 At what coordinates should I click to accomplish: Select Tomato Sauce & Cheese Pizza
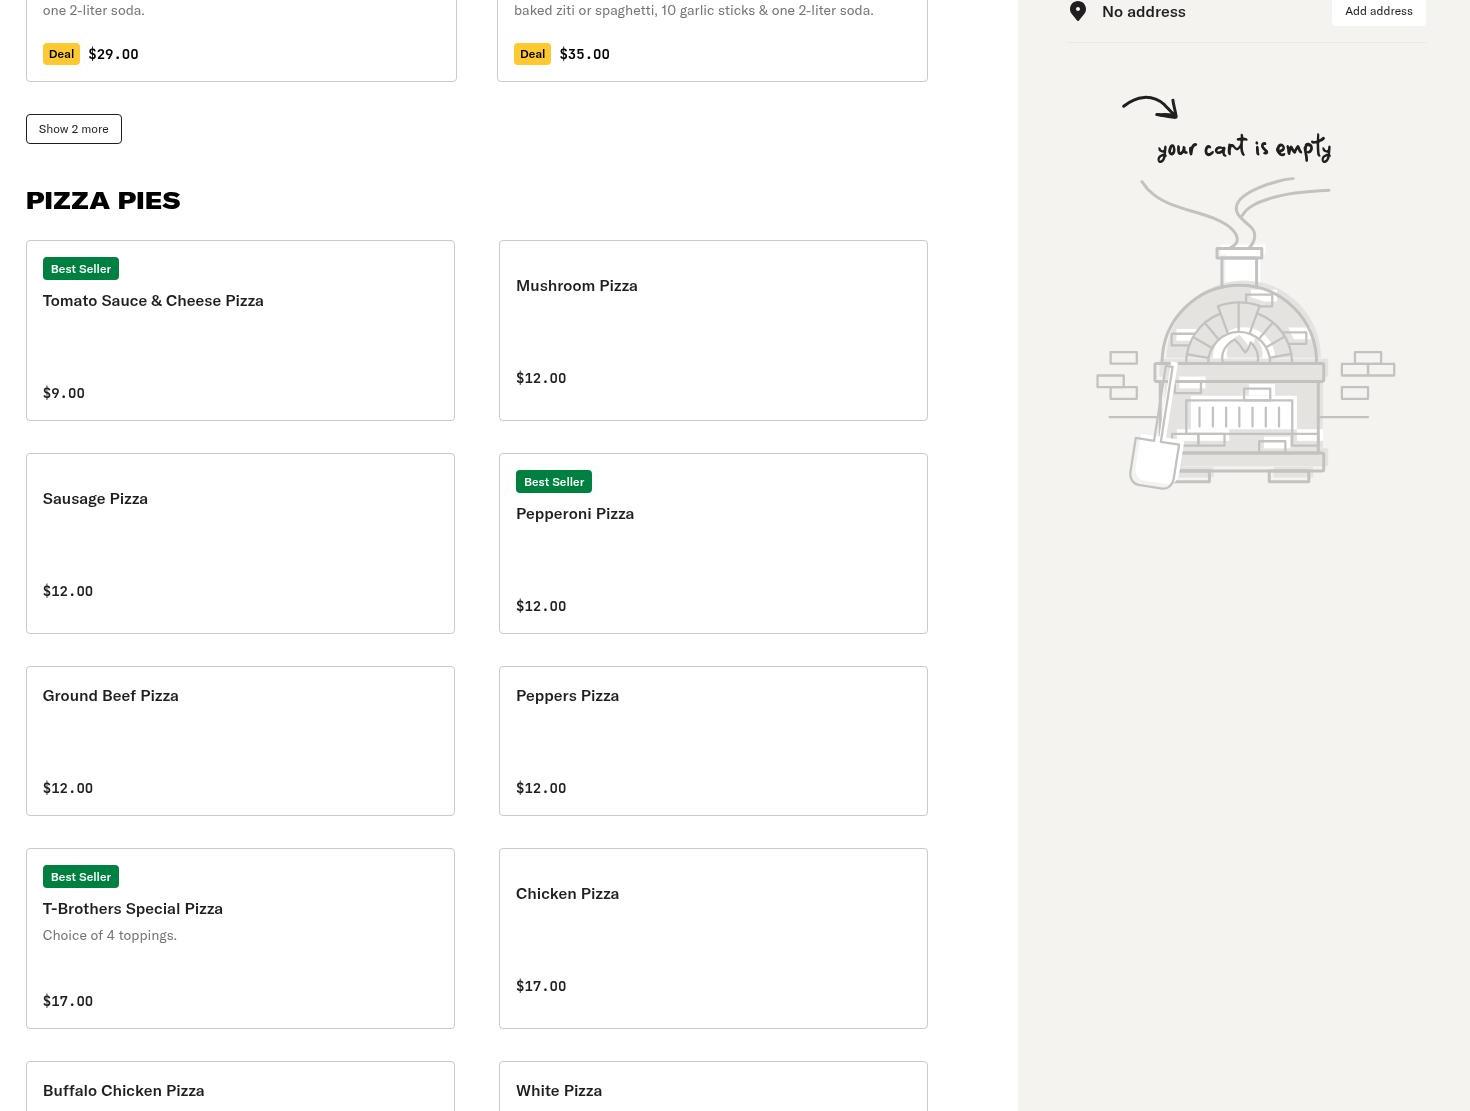[x=240, y=330]
